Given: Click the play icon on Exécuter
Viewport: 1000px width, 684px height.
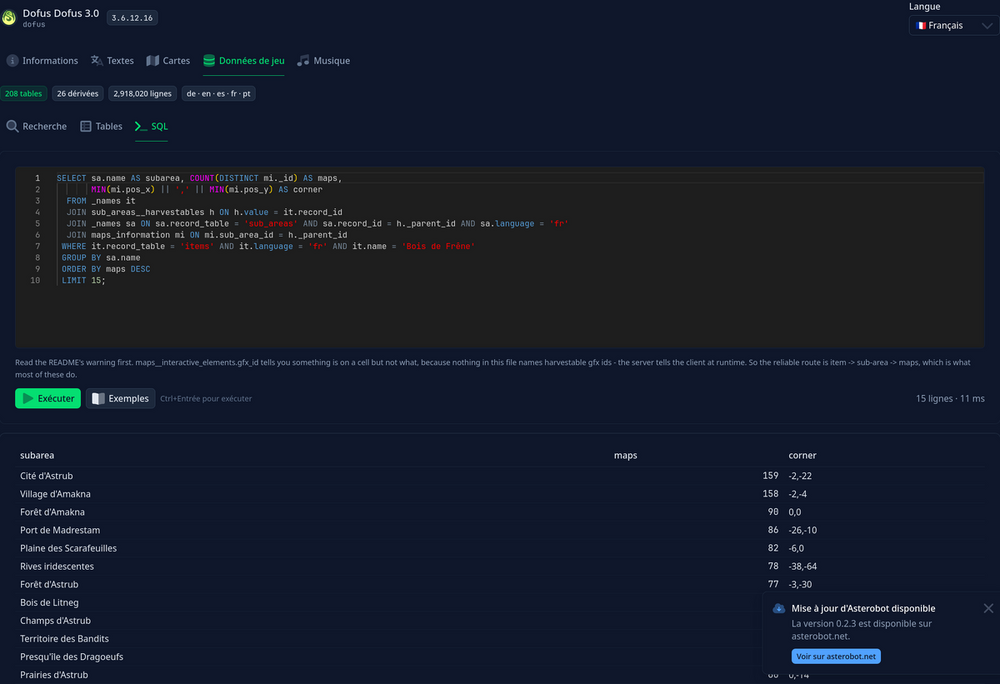Looking at the screenshot, I should click(28, 398).
